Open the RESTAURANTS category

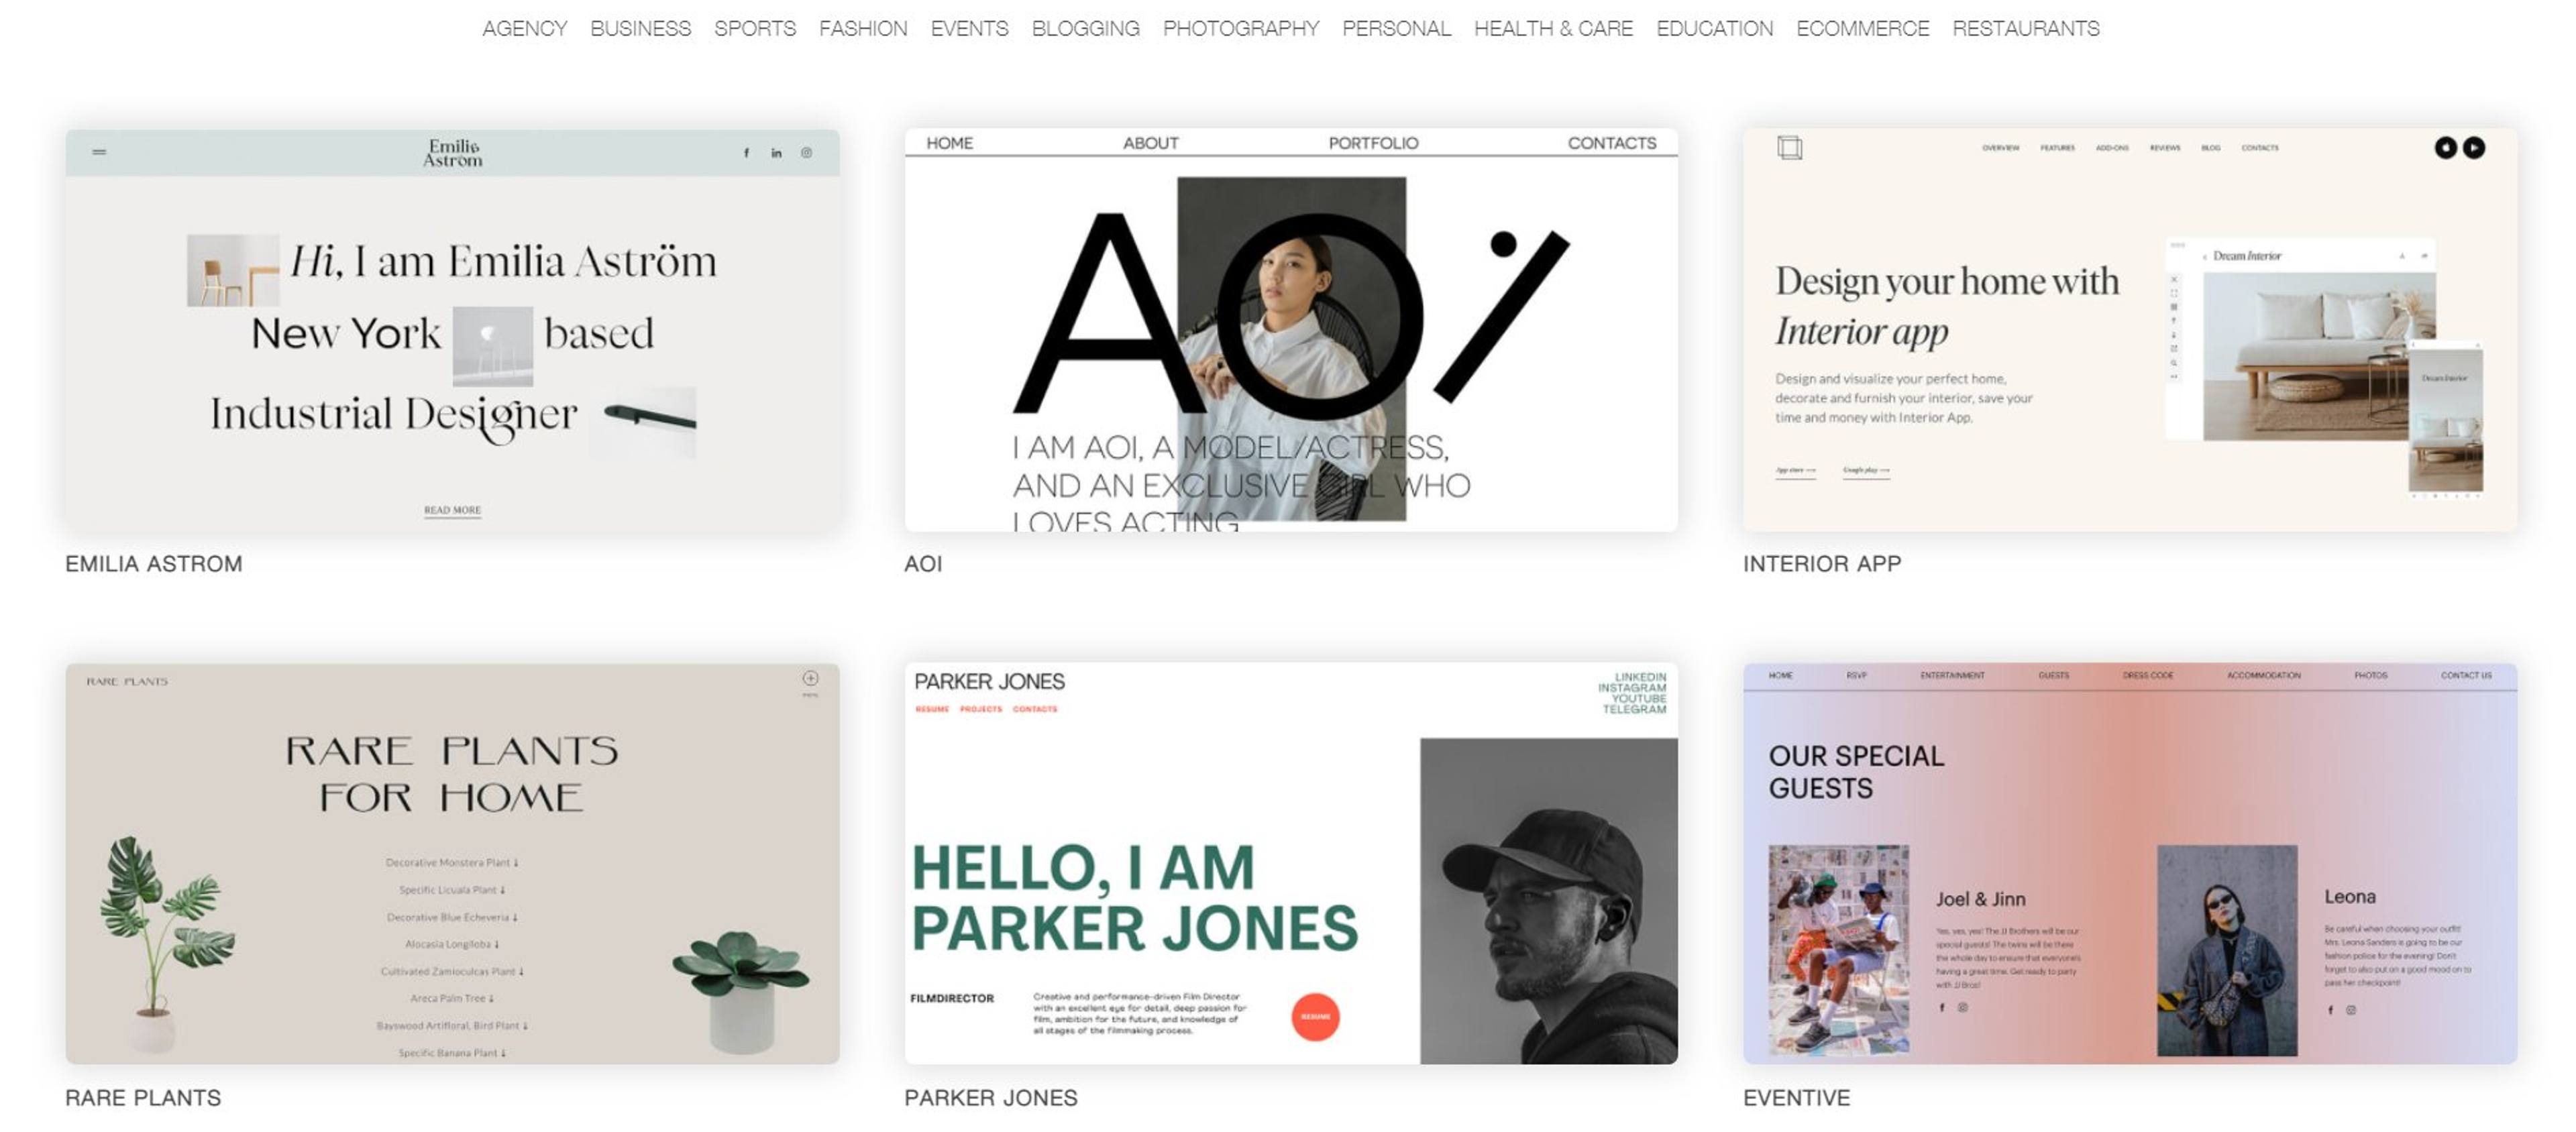tap(2026, 29)
